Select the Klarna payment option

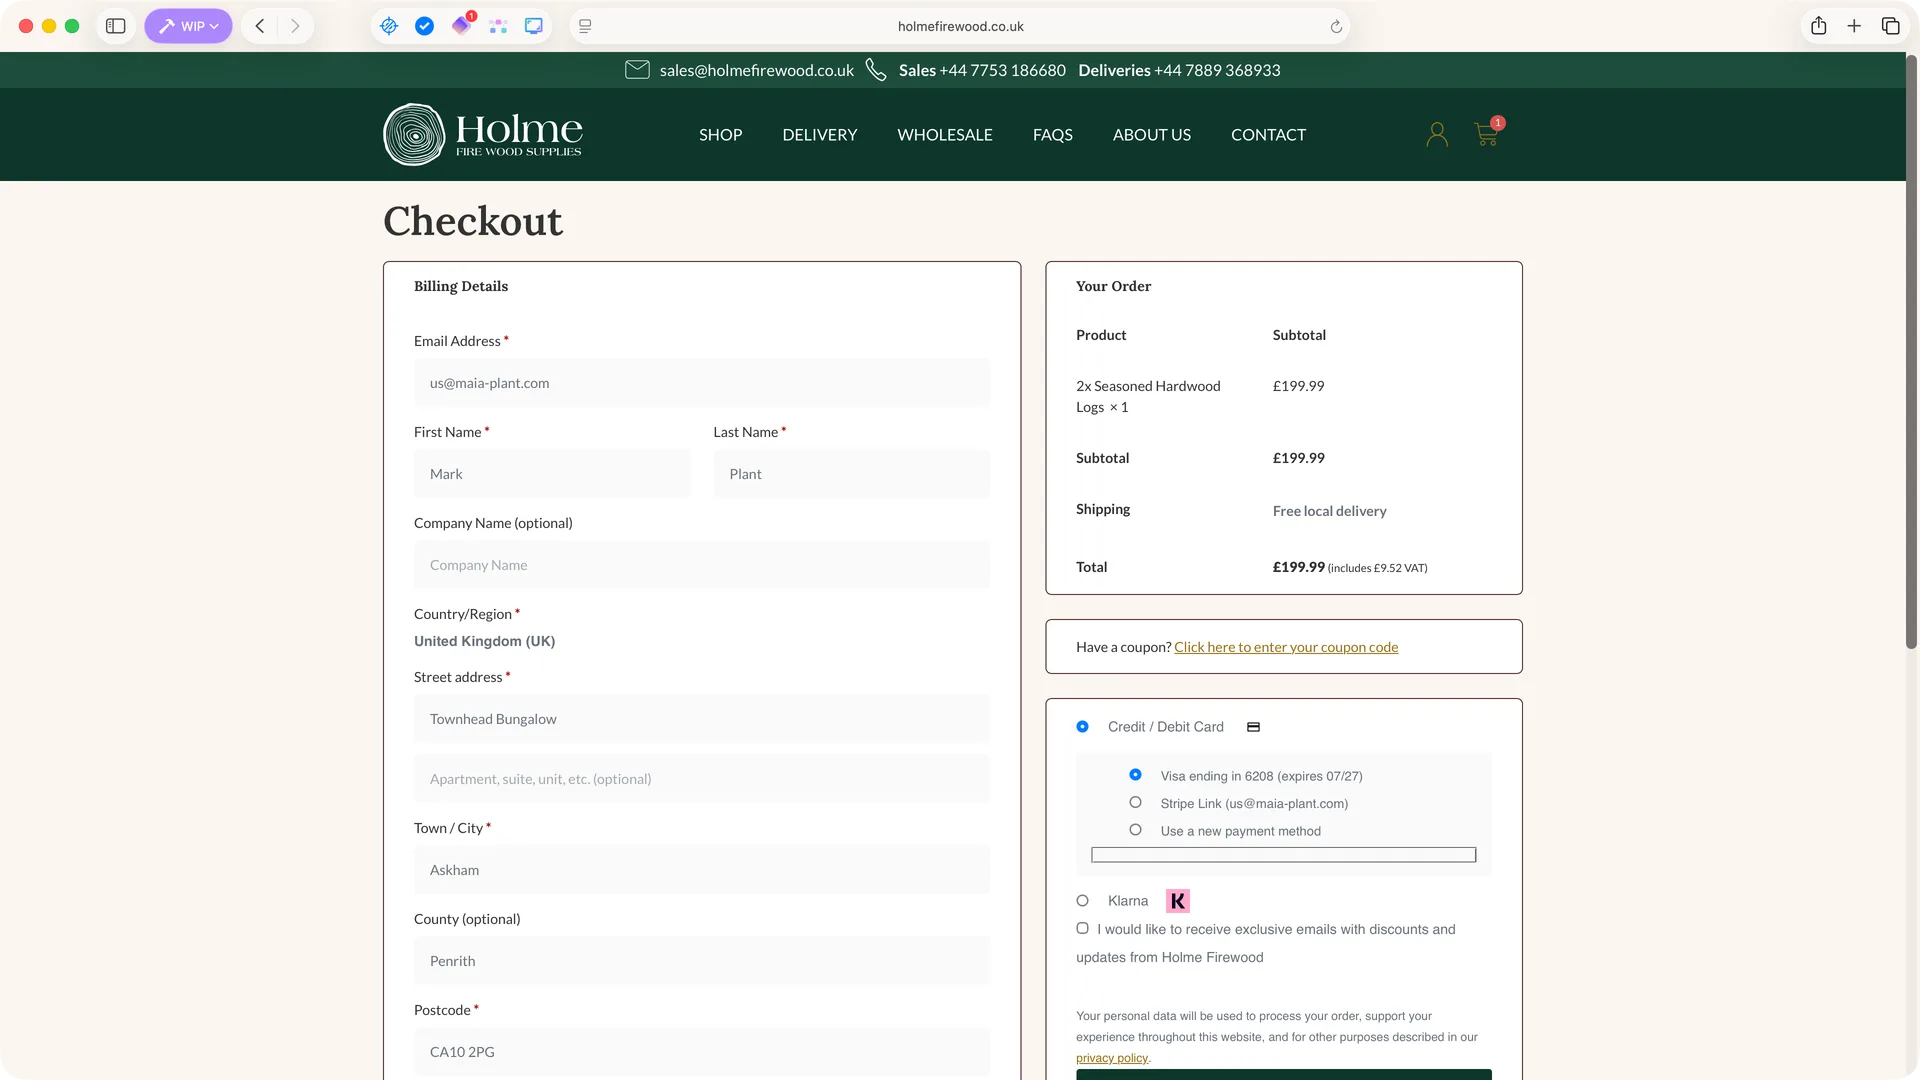1082,901
